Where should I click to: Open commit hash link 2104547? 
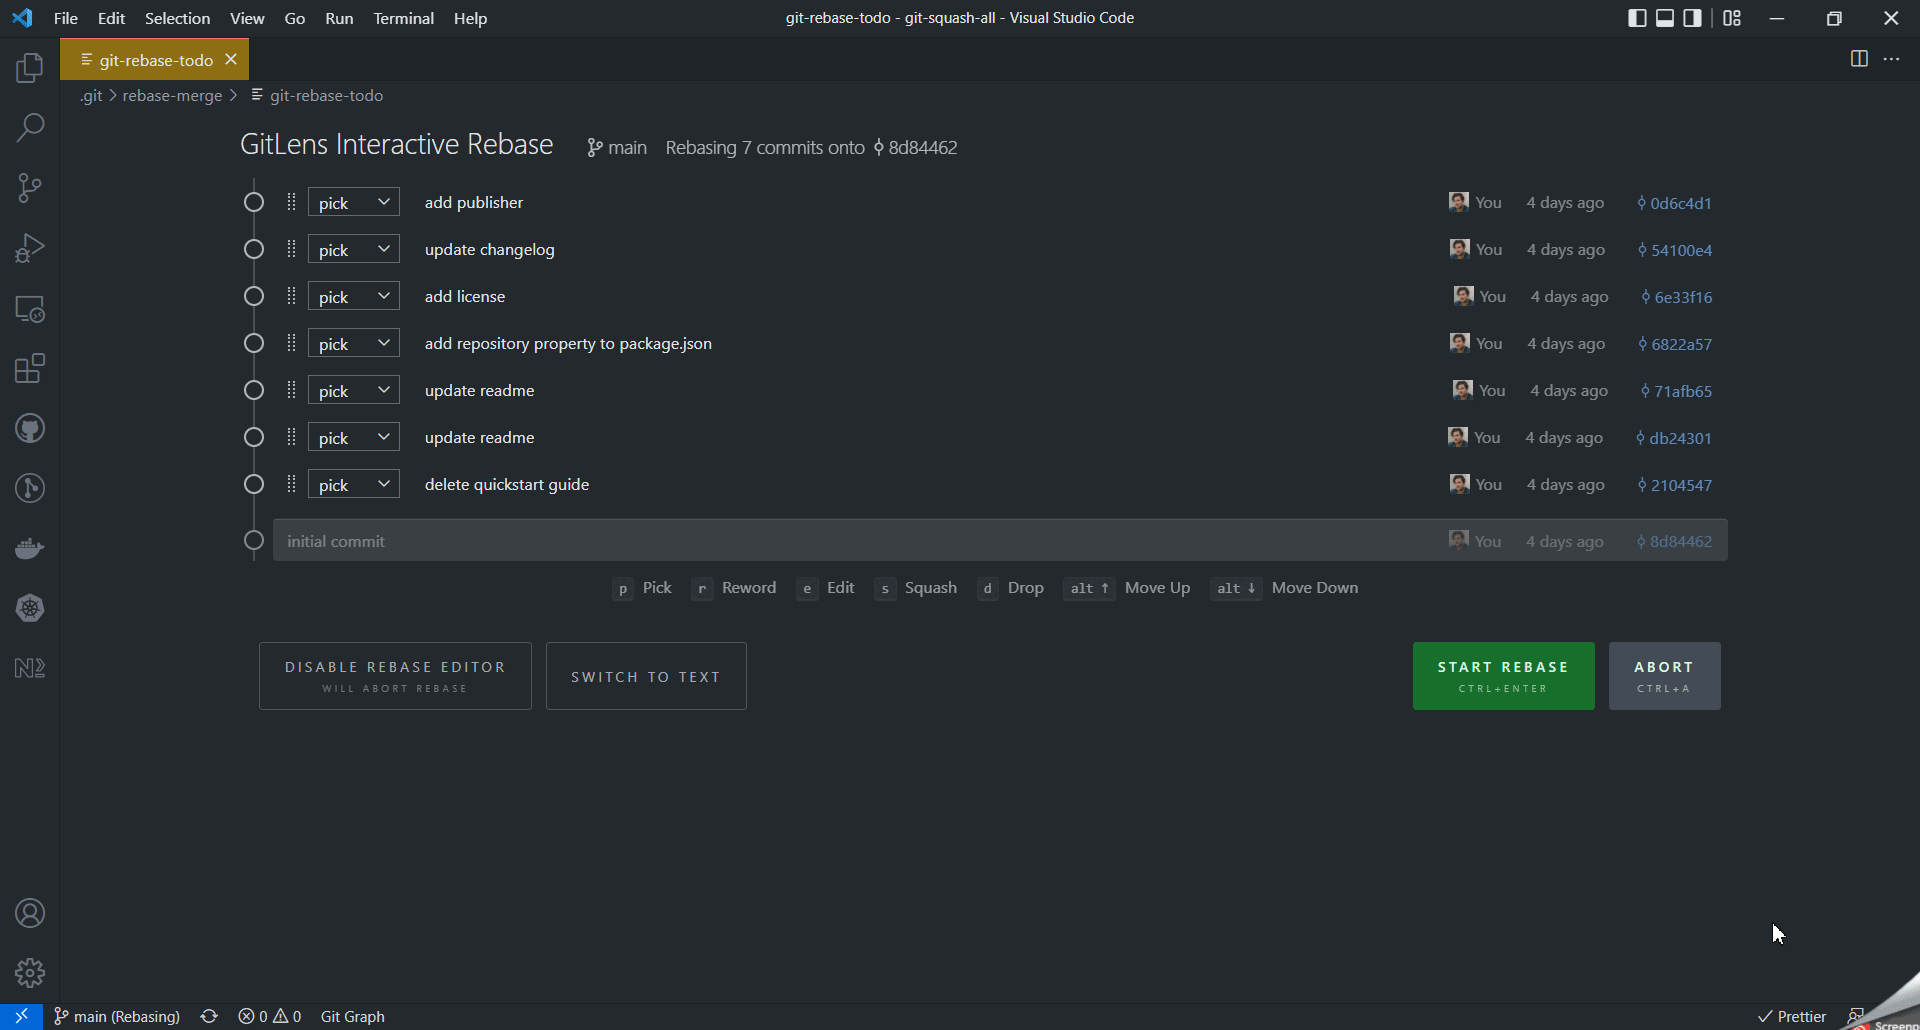1674,485
